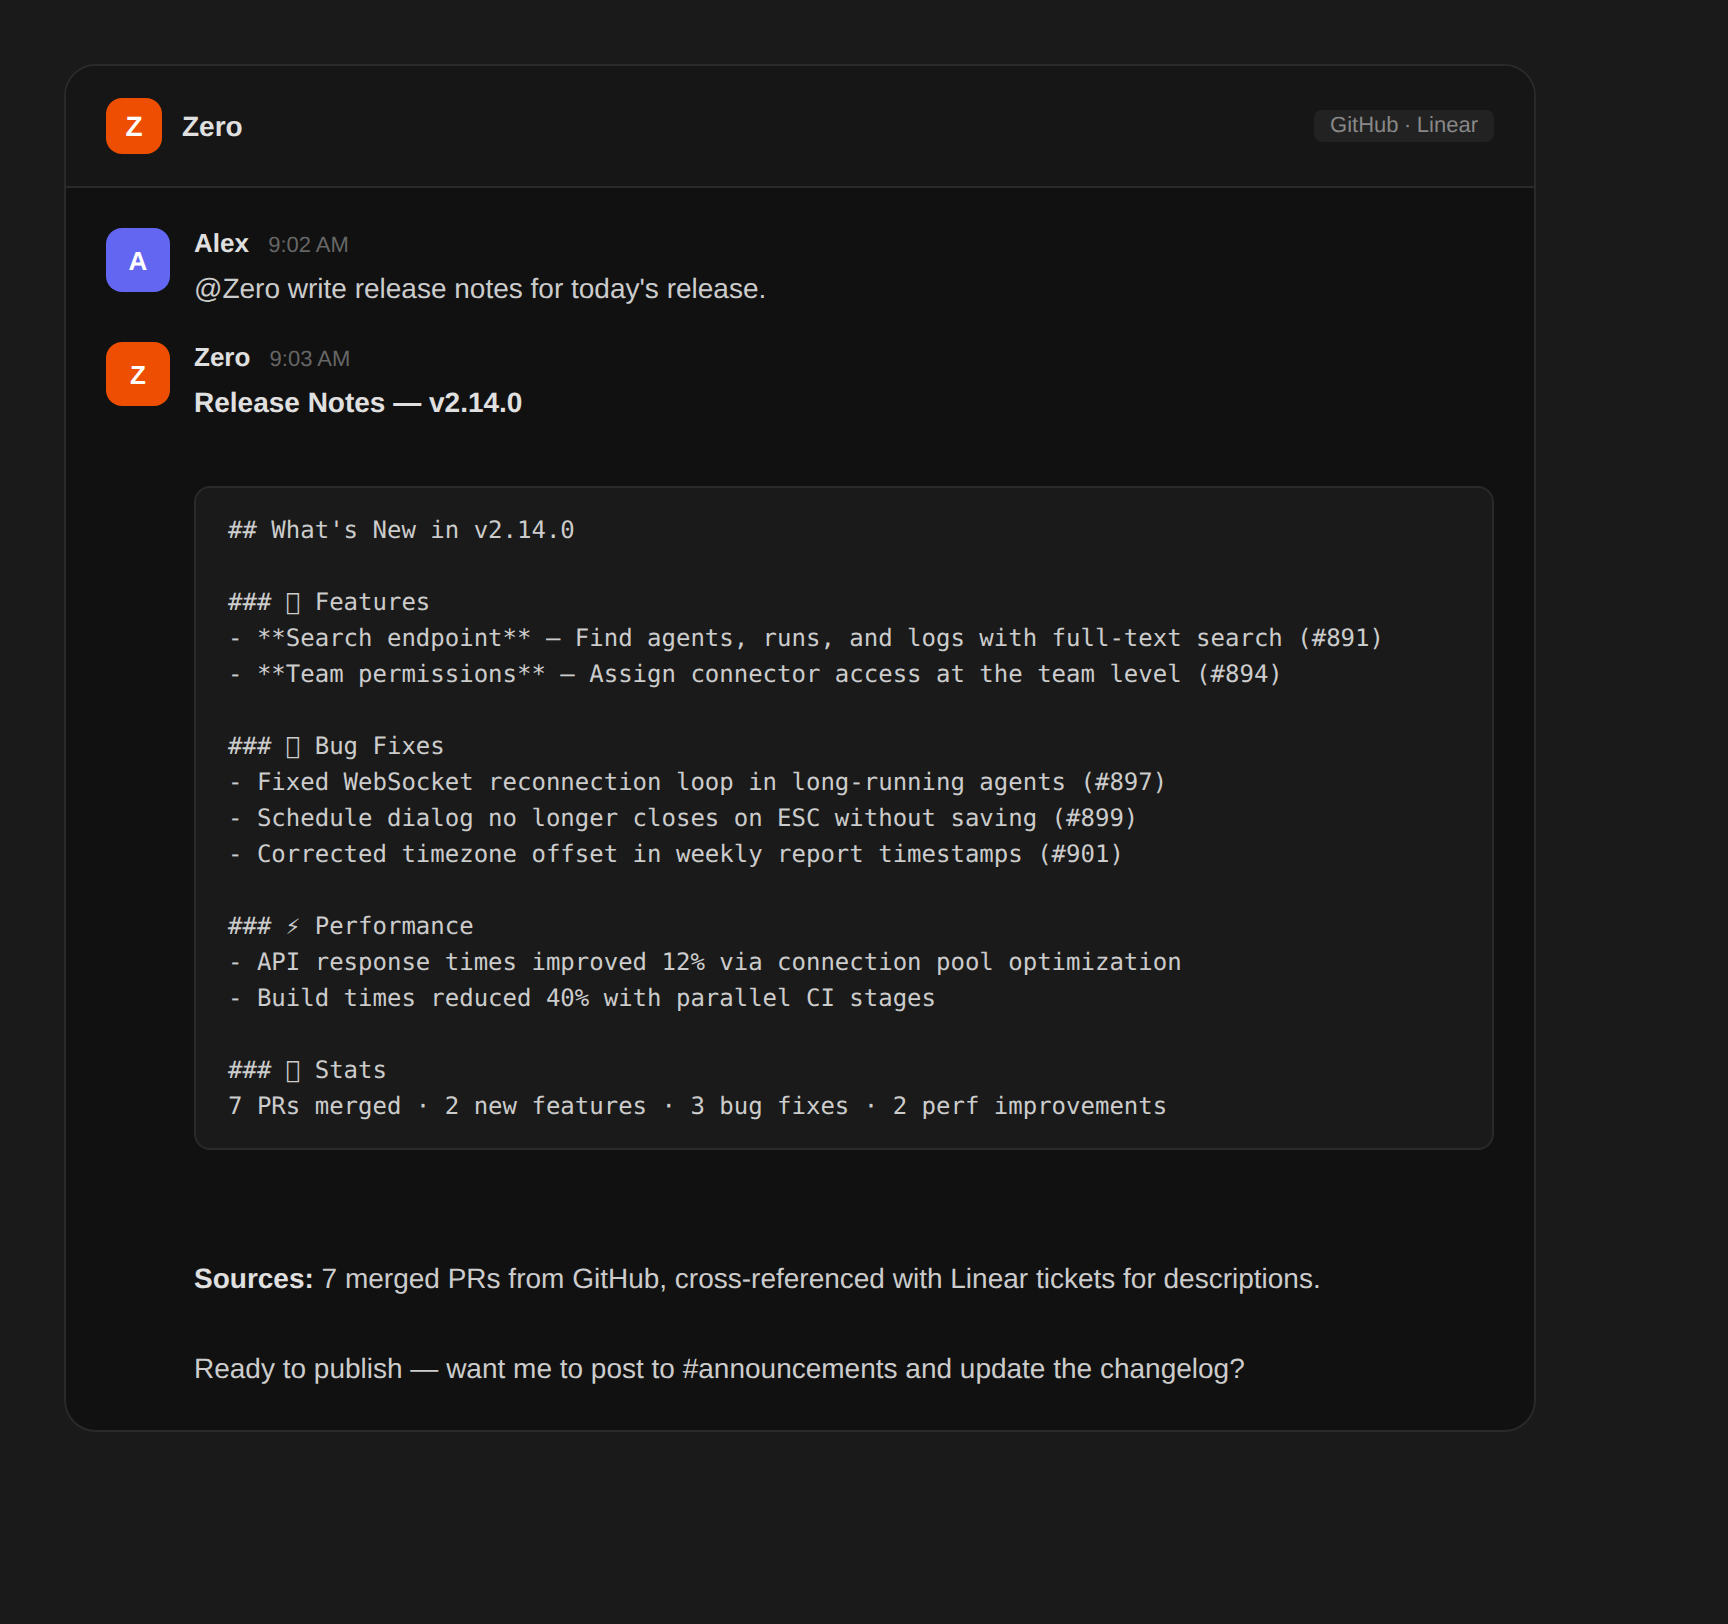Click the 'Schedule dialog no longer closes' line
The height and width of the screenshot is (1624, 1728).
683,818
